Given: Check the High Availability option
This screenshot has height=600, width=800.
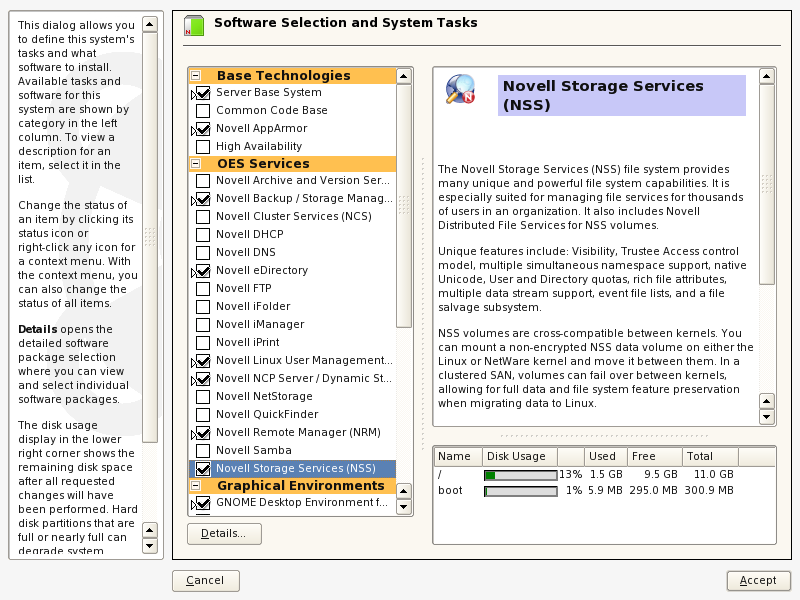Looking at the screenshot, I should (203, 147).
